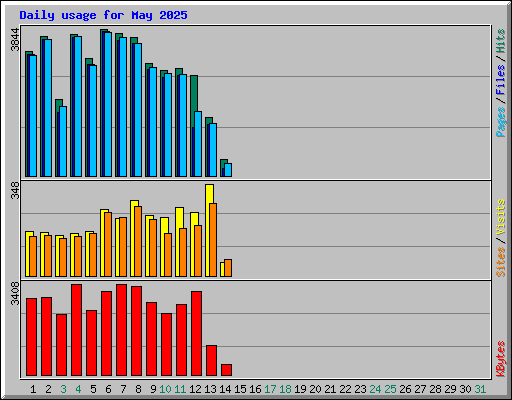Click the day 14 cyan pages bar
This screenshot has height=400, width=512.
click(x=228, y=170)
